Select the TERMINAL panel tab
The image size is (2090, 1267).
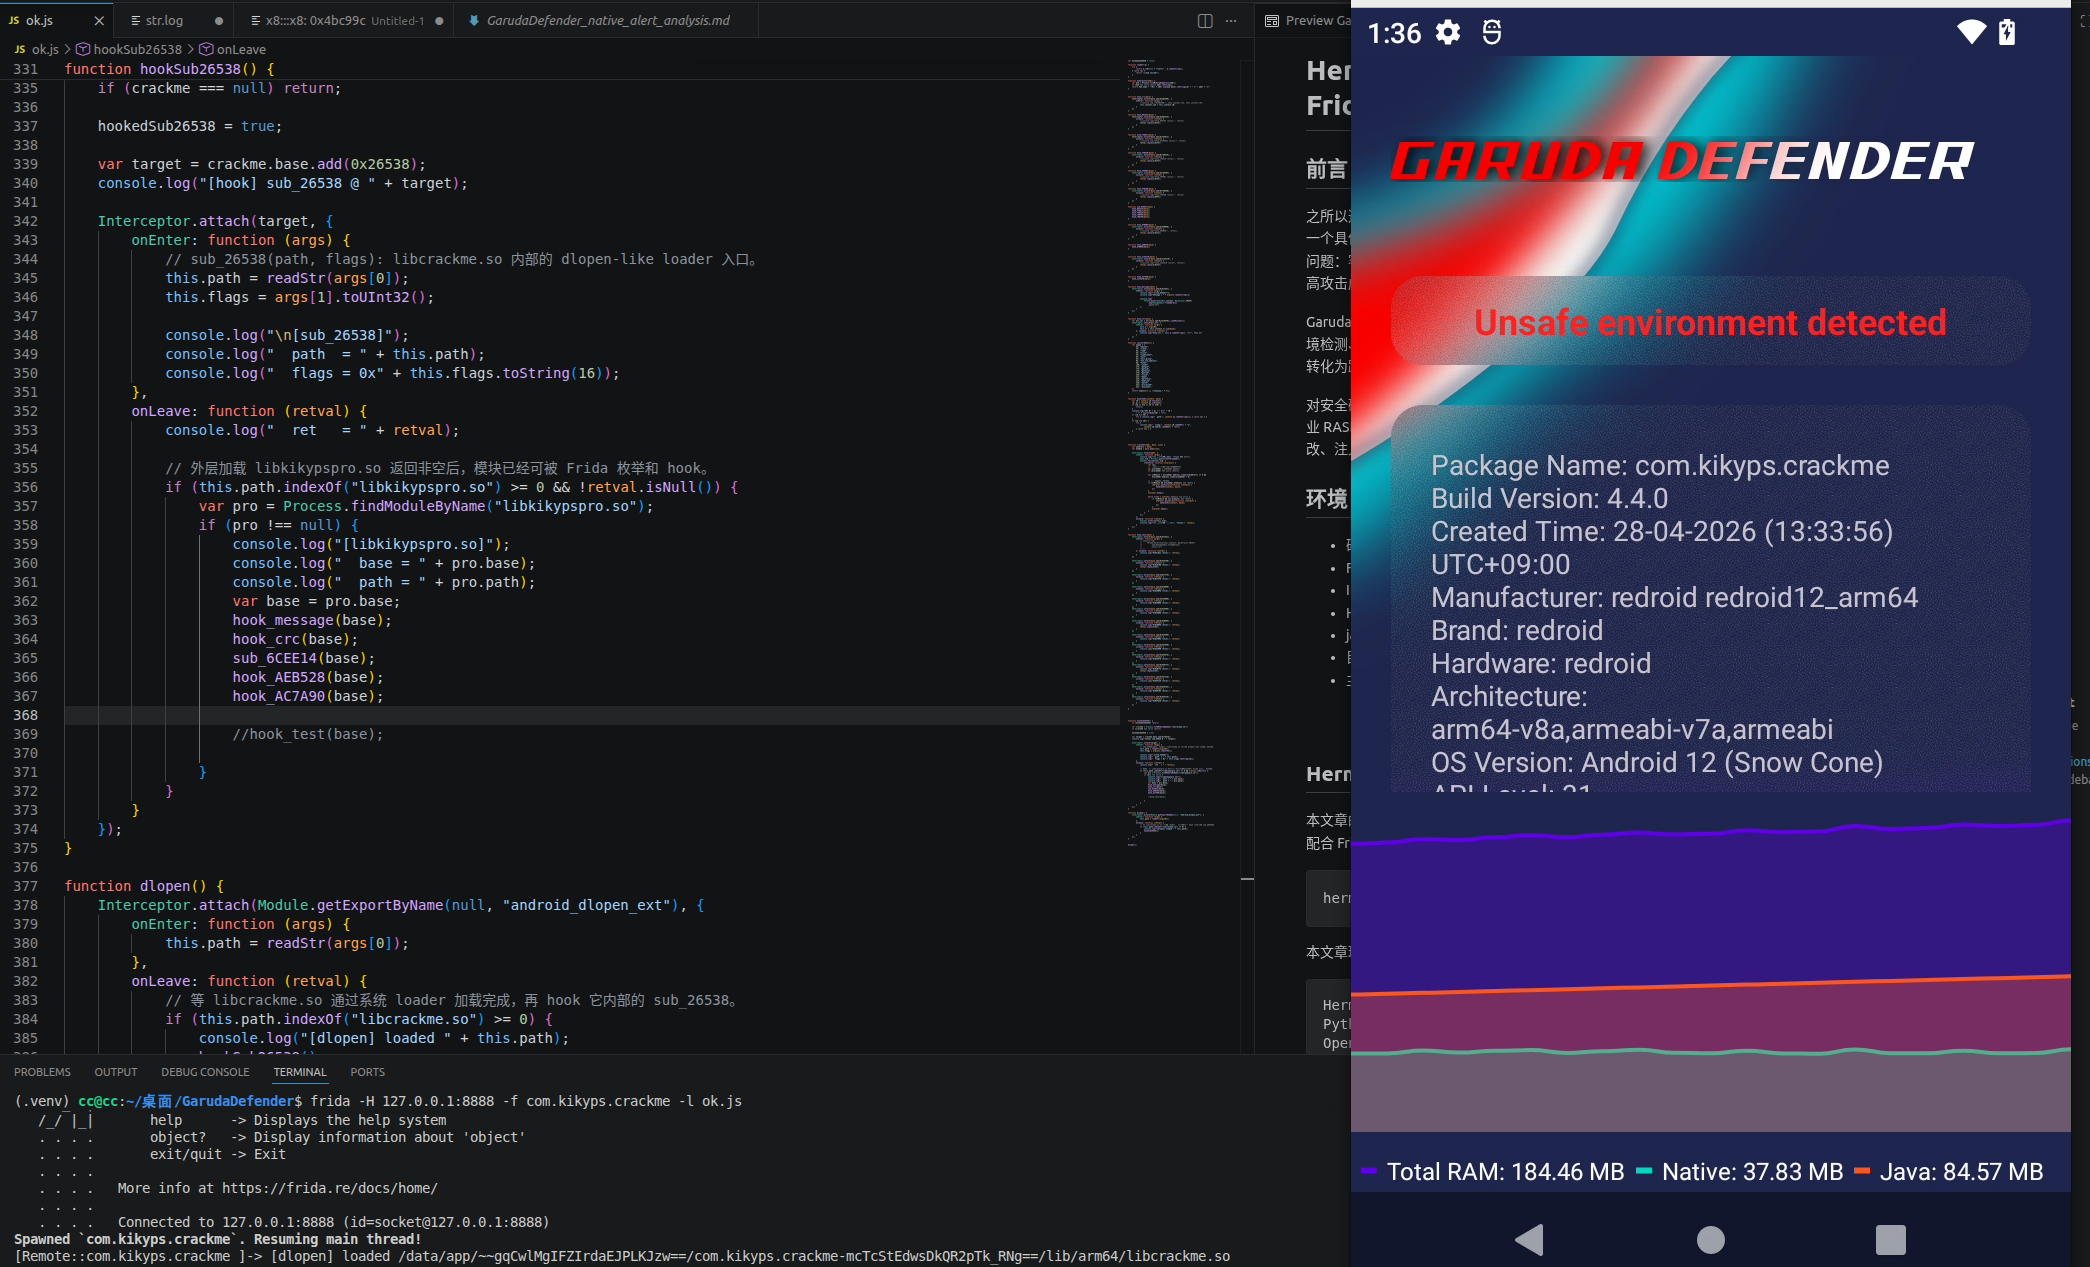click(x=300, y=1072)
